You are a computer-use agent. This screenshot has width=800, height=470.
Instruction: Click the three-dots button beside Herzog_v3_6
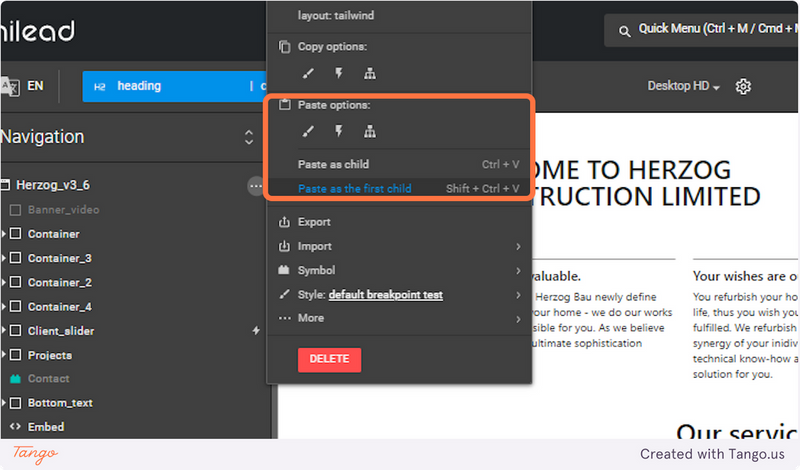pos(256,186)
